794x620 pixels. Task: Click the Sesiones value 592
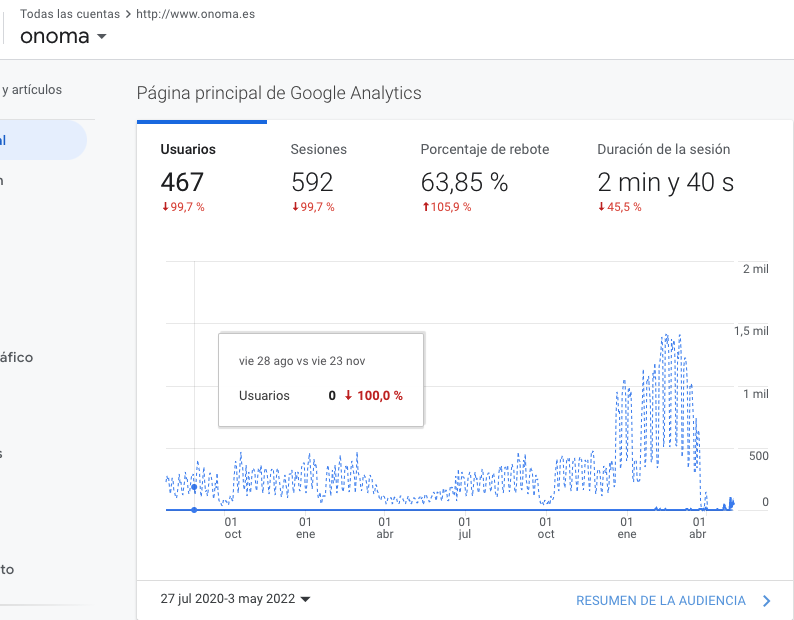point(312,182)
